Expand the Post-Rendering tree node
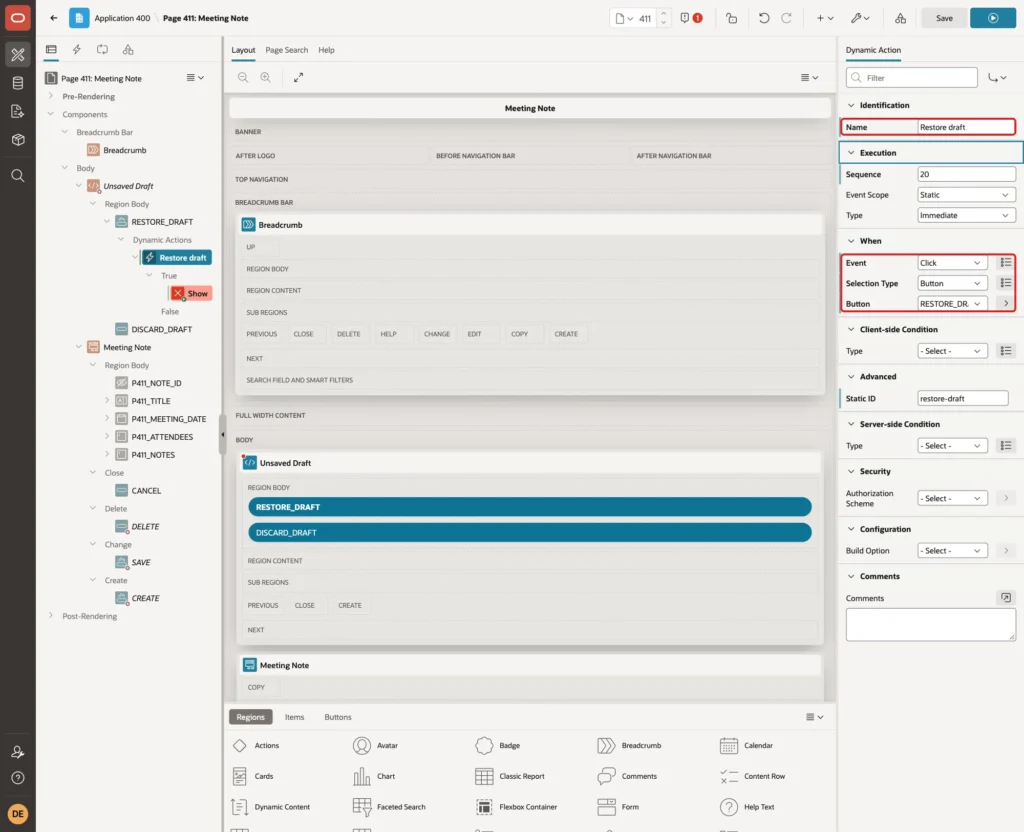Screen dimensions: 1024x832 click(51, 616)
